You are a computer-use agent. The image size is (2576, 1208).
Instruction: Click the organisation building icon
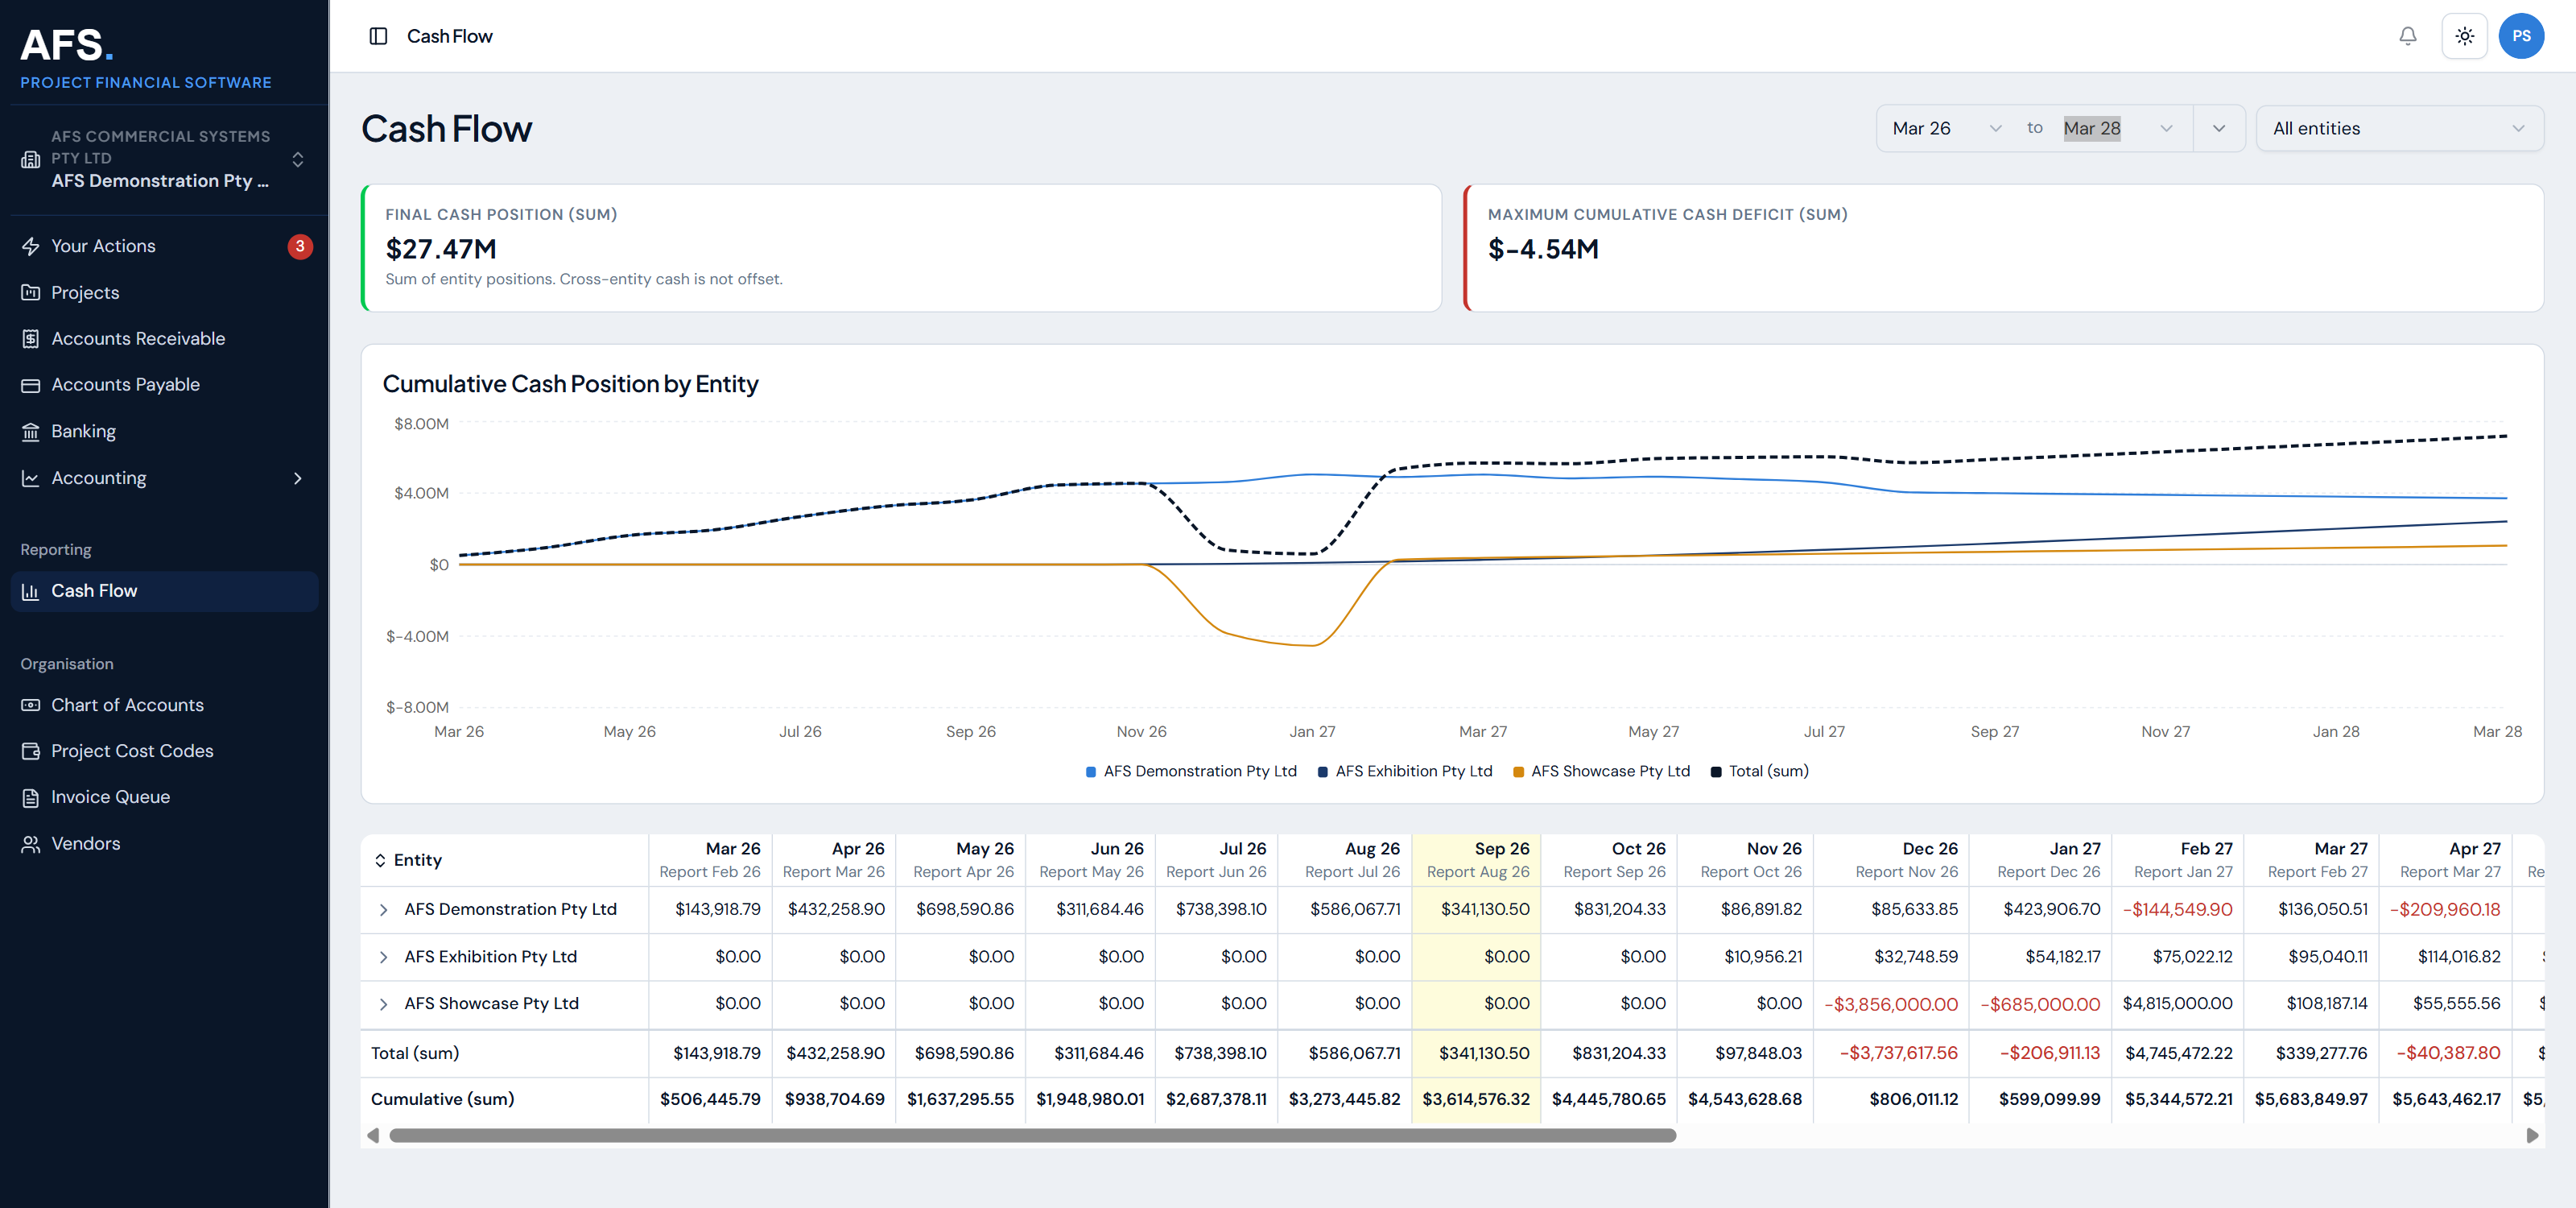(x=31, y=159)
